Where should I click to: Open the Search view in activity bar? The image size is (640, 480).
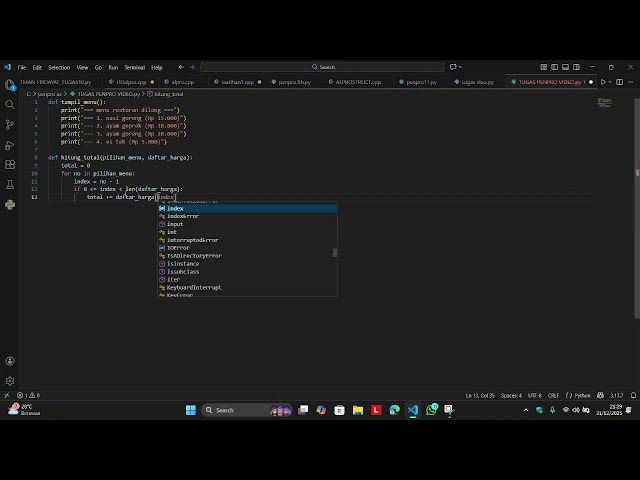click(x=10, y=104)
